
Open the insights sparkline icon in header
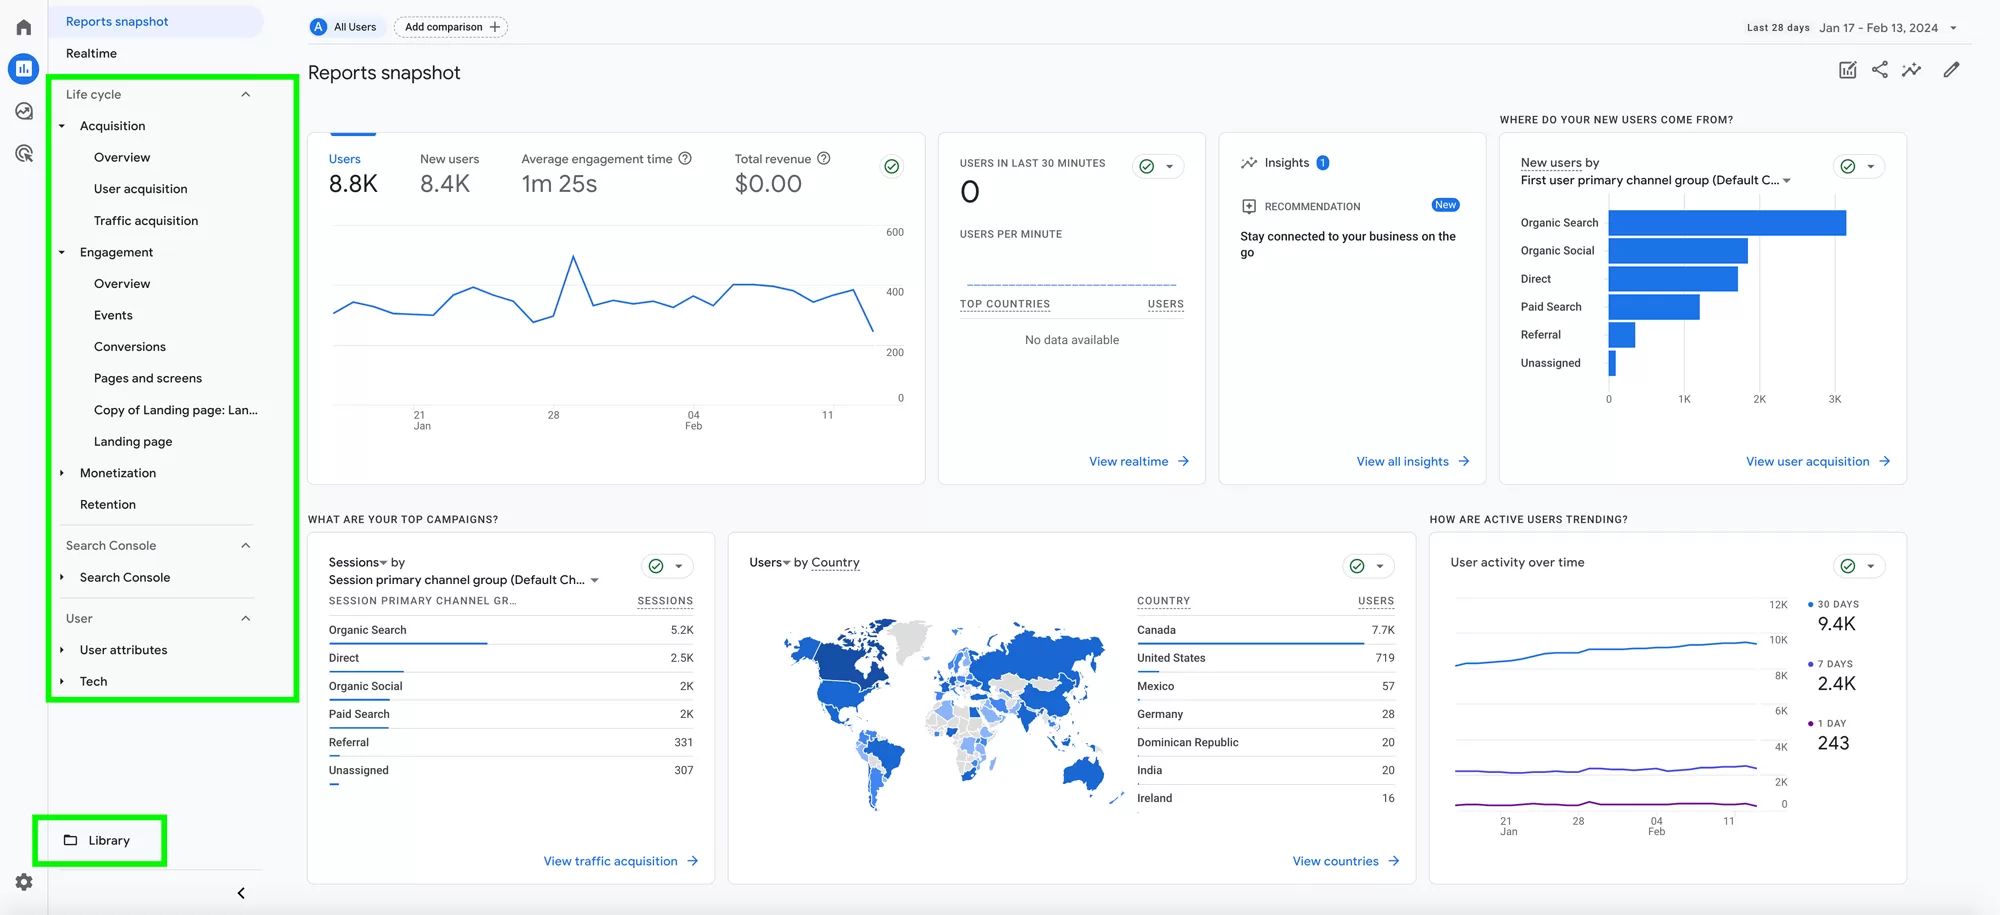click(x=1912, y=69)
